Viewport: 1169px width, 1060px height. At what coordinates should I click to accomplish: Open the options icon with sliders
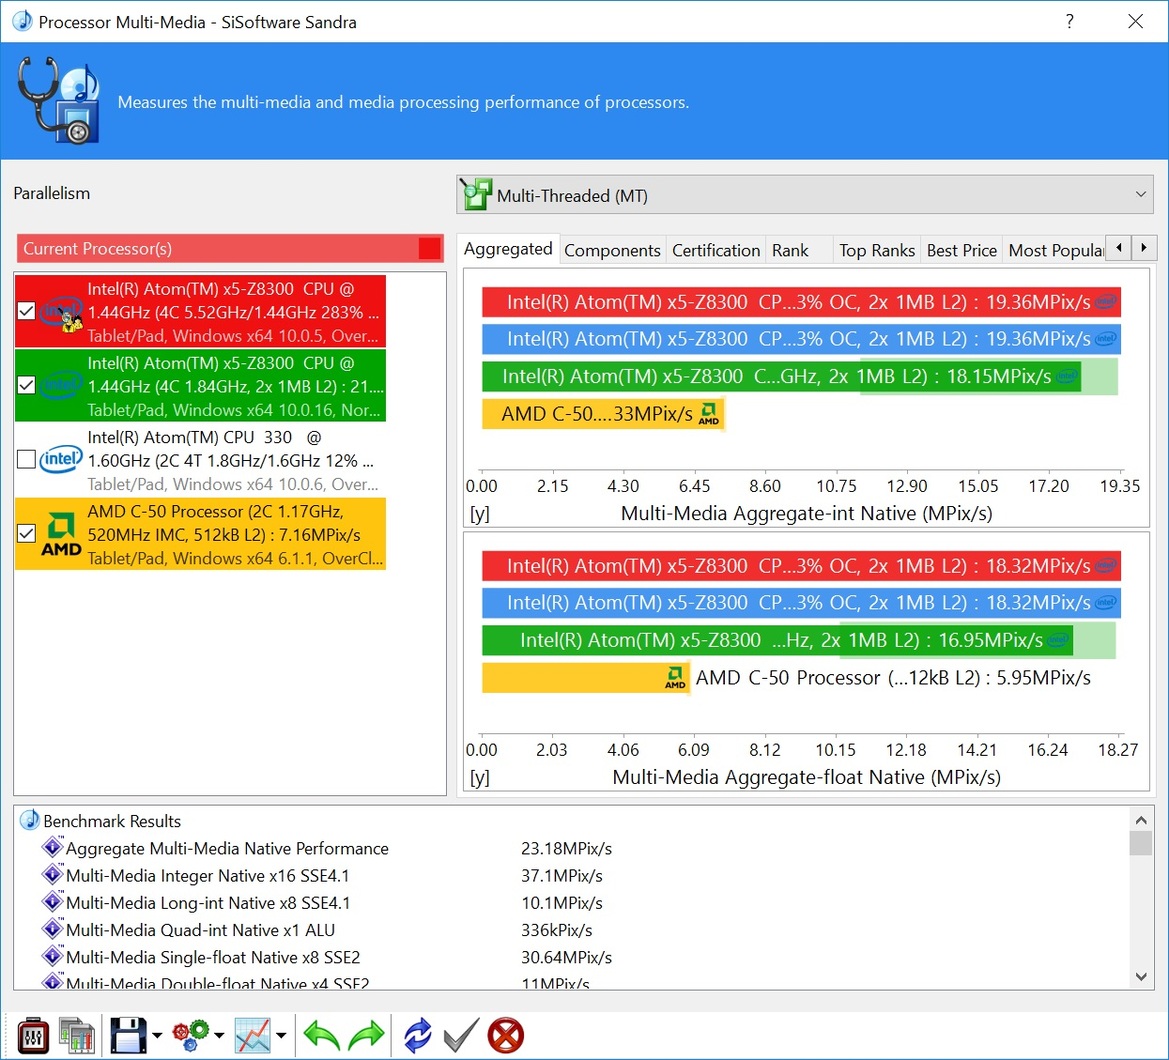coord(33,1035)
